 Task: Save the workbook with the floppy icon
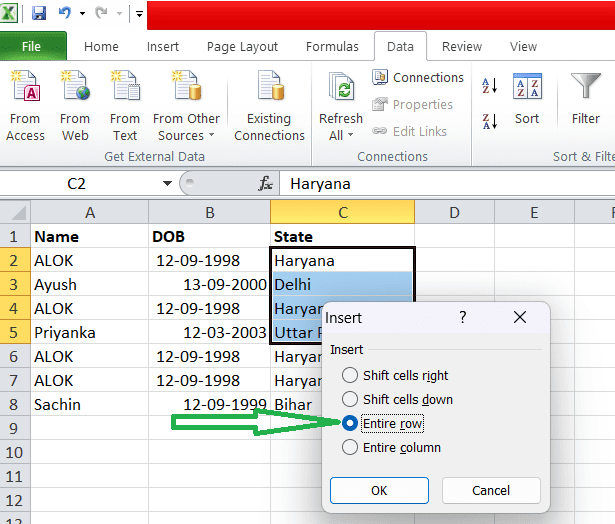pos(39,14)
